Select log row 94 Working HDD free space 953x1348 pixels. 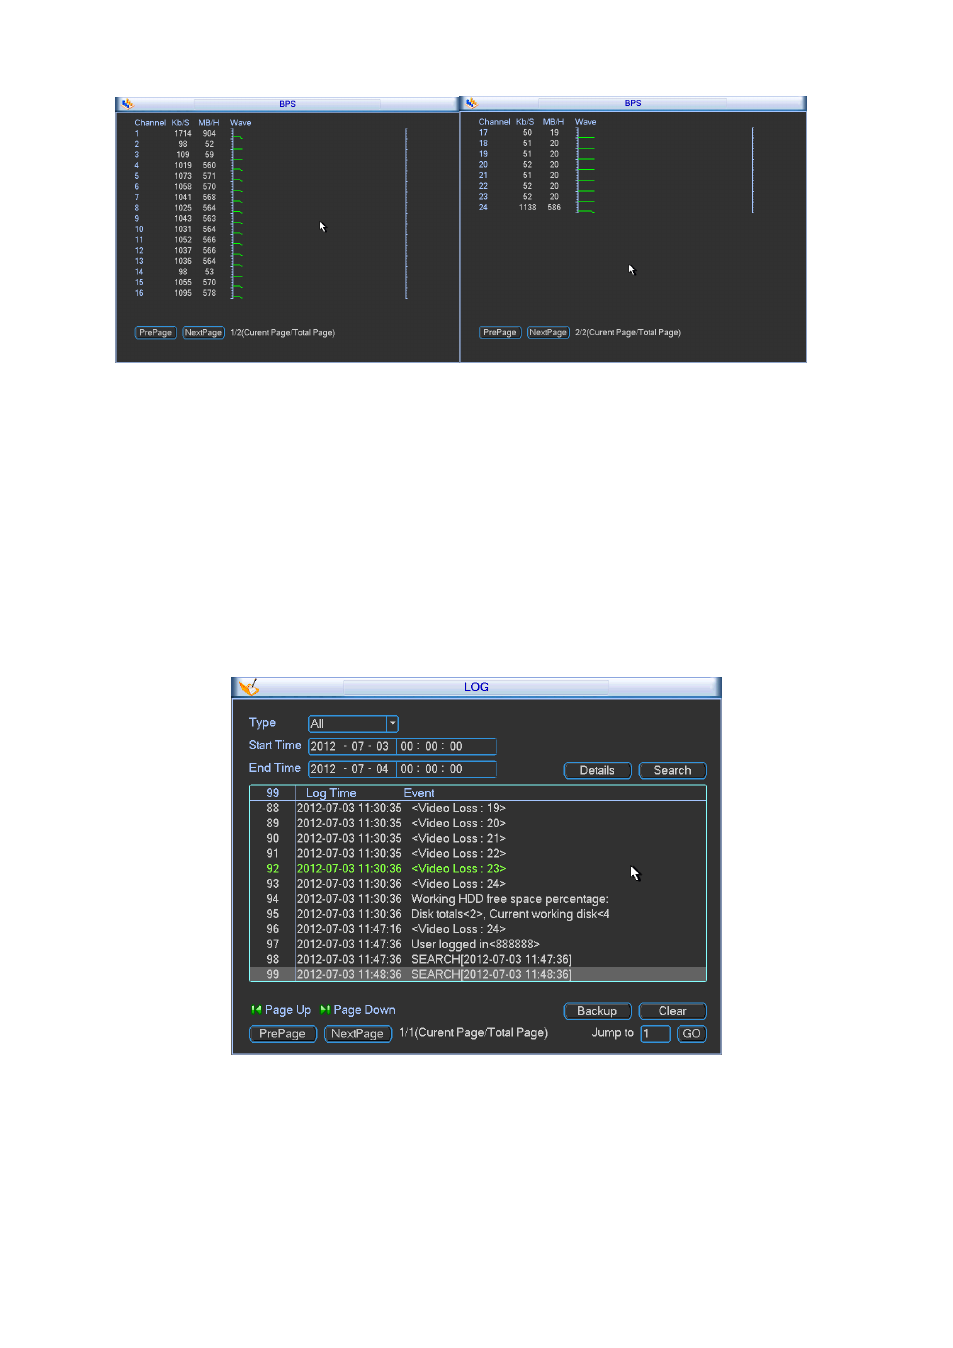pos(478,899)
